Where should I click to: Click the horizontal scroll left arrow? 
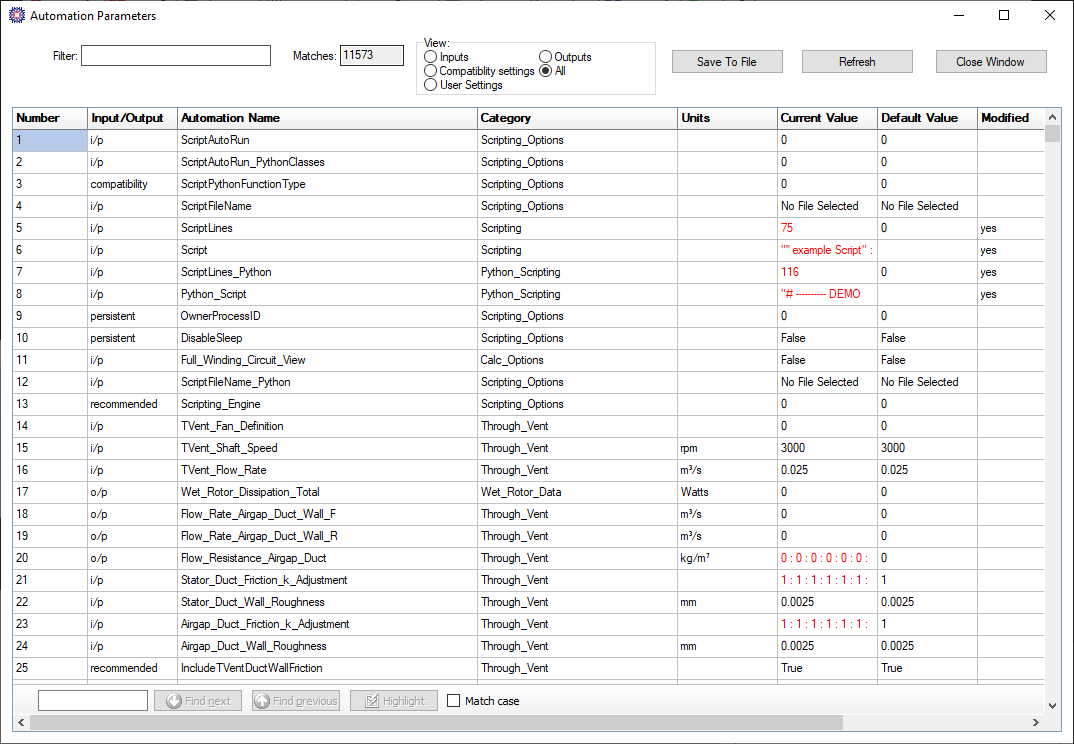pos(21,722)
